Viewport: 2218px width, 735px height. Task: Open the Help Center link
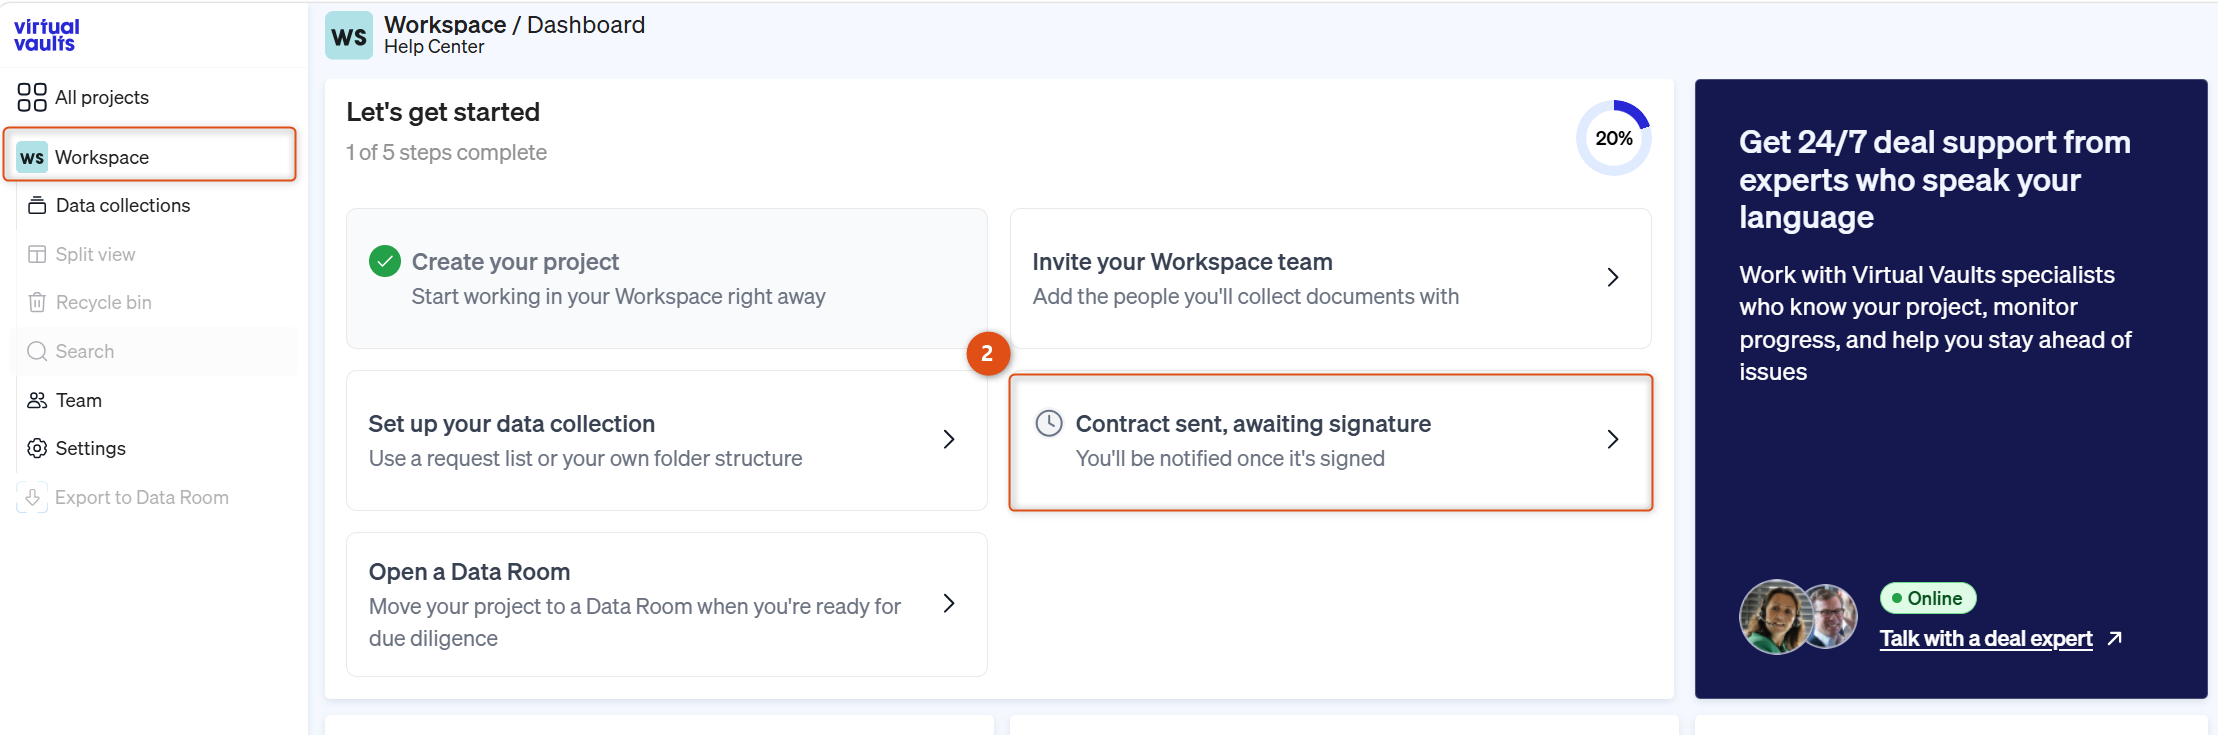tap(434, 47)
